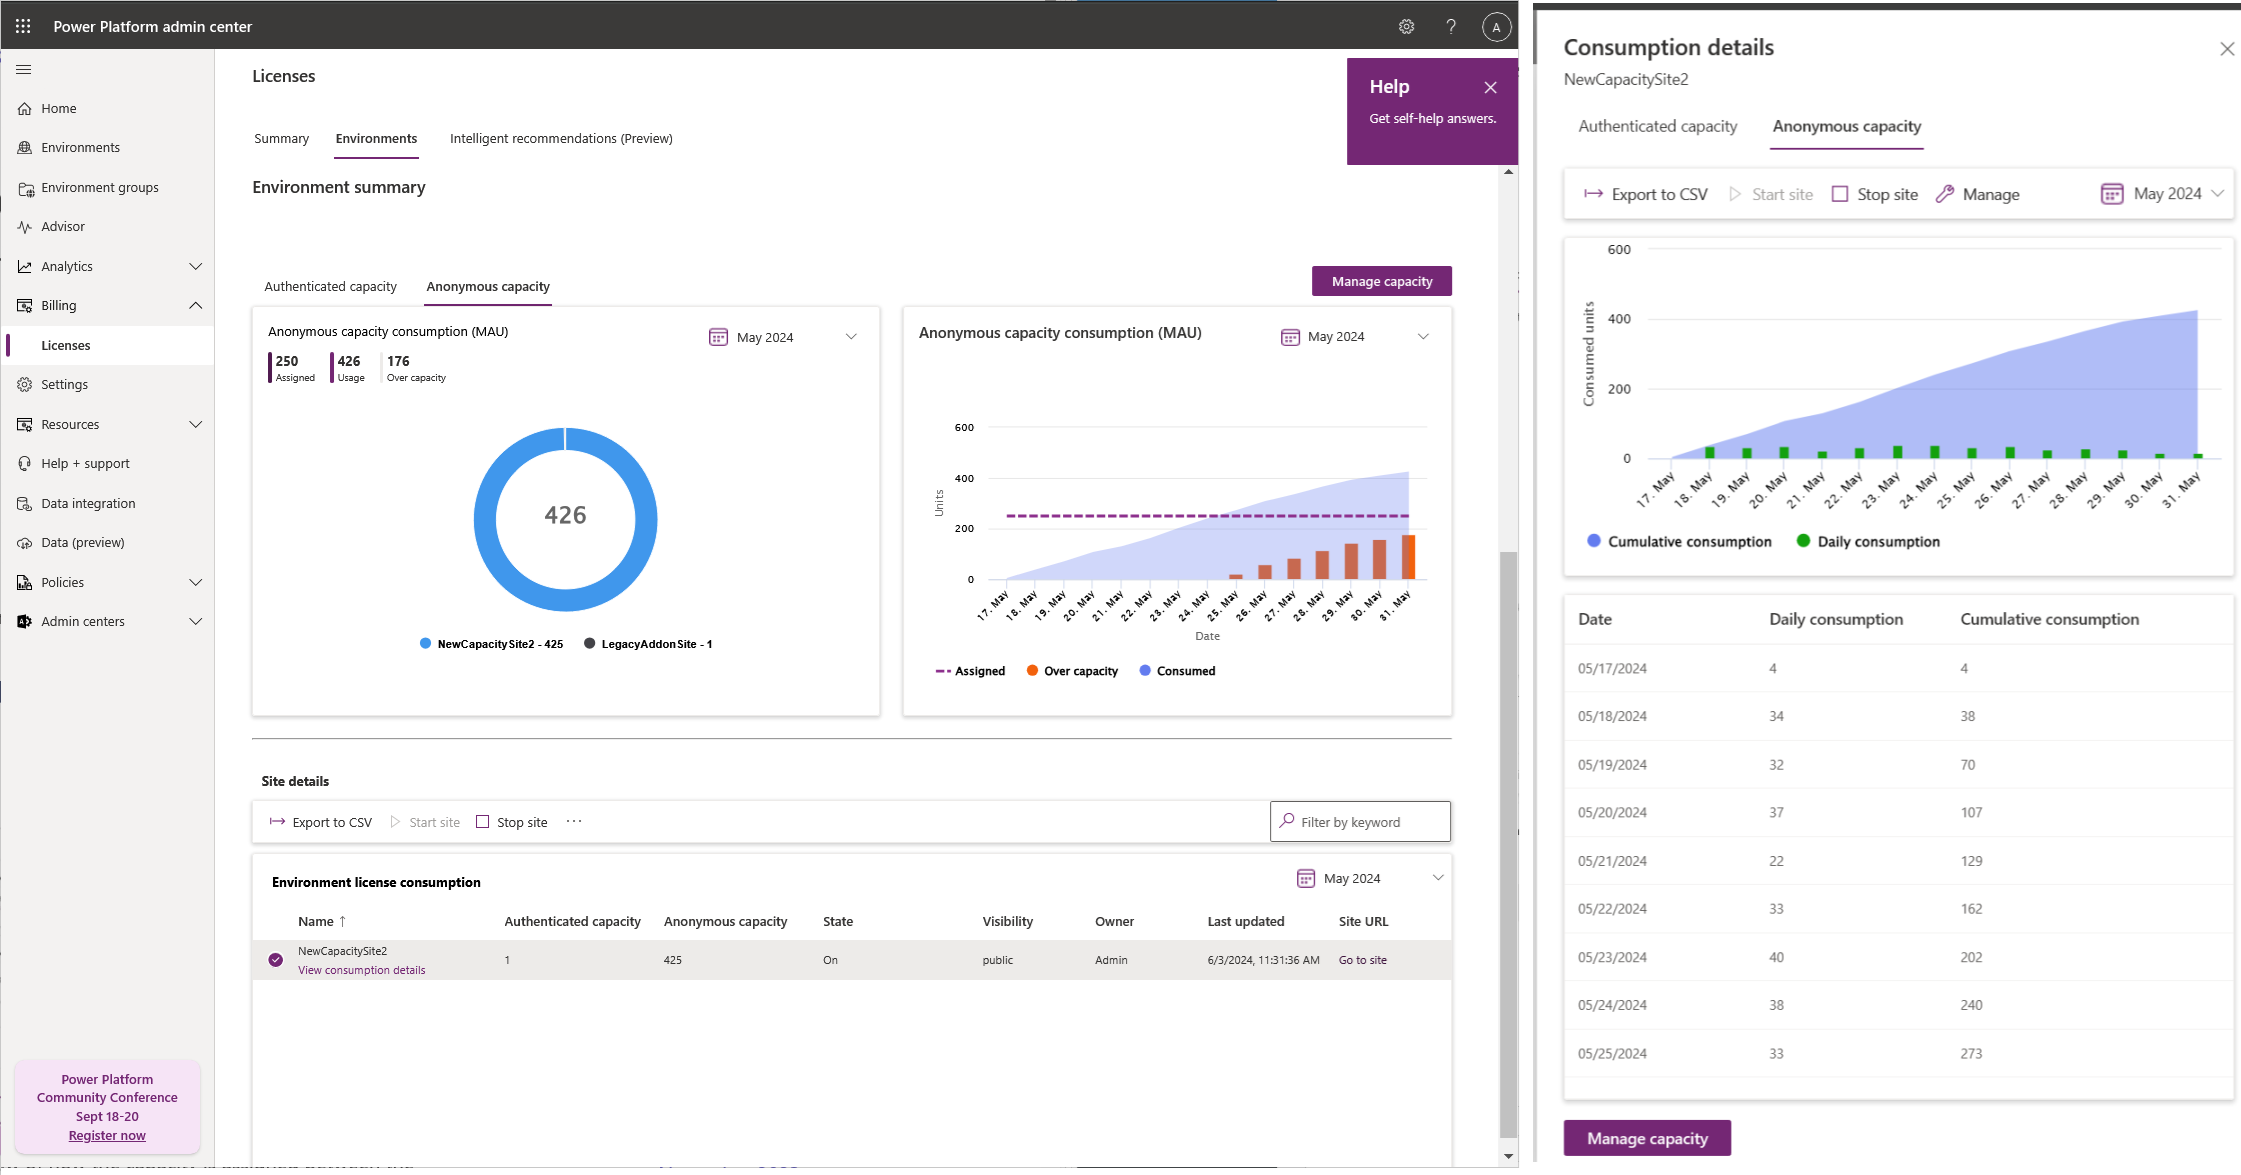Collapse the navigation pane via hamburger icon

coord(23,70)
